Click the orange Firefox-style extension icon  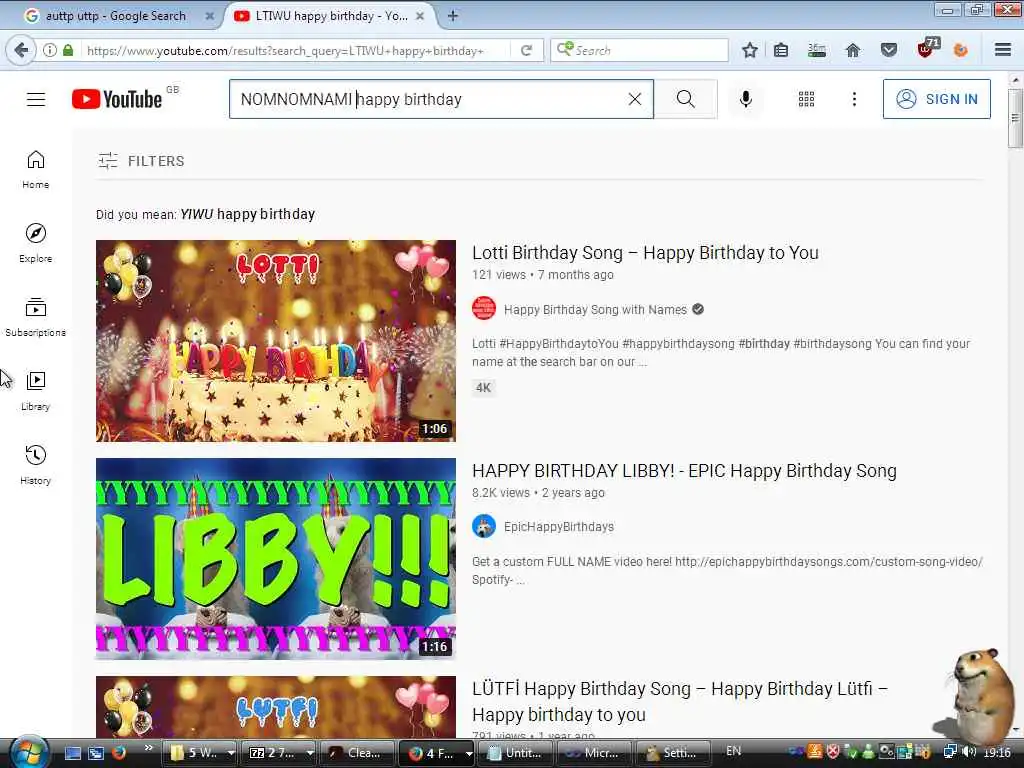pos(961,50)
